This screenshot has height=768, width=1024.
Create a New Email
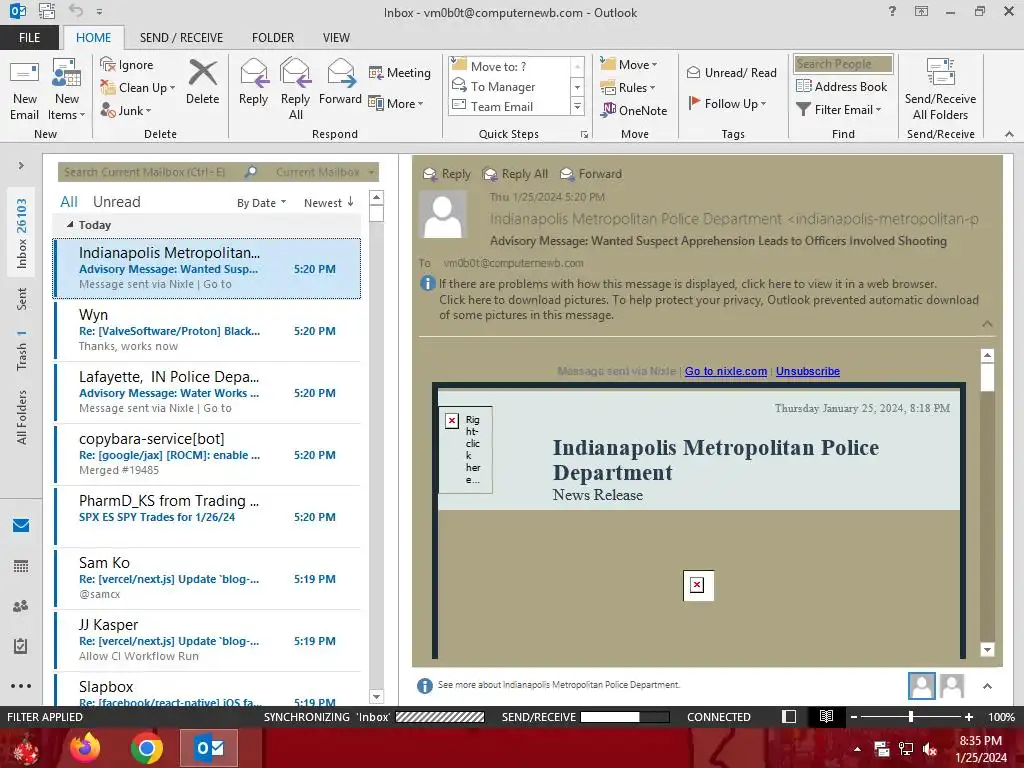point(24,90)
